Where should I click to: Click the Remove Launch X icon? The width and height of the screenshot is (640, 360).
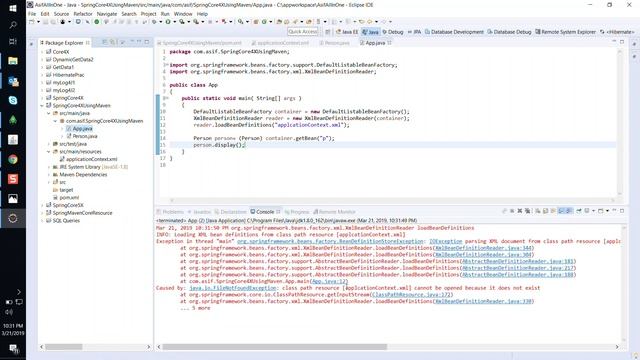click(520, 211)
